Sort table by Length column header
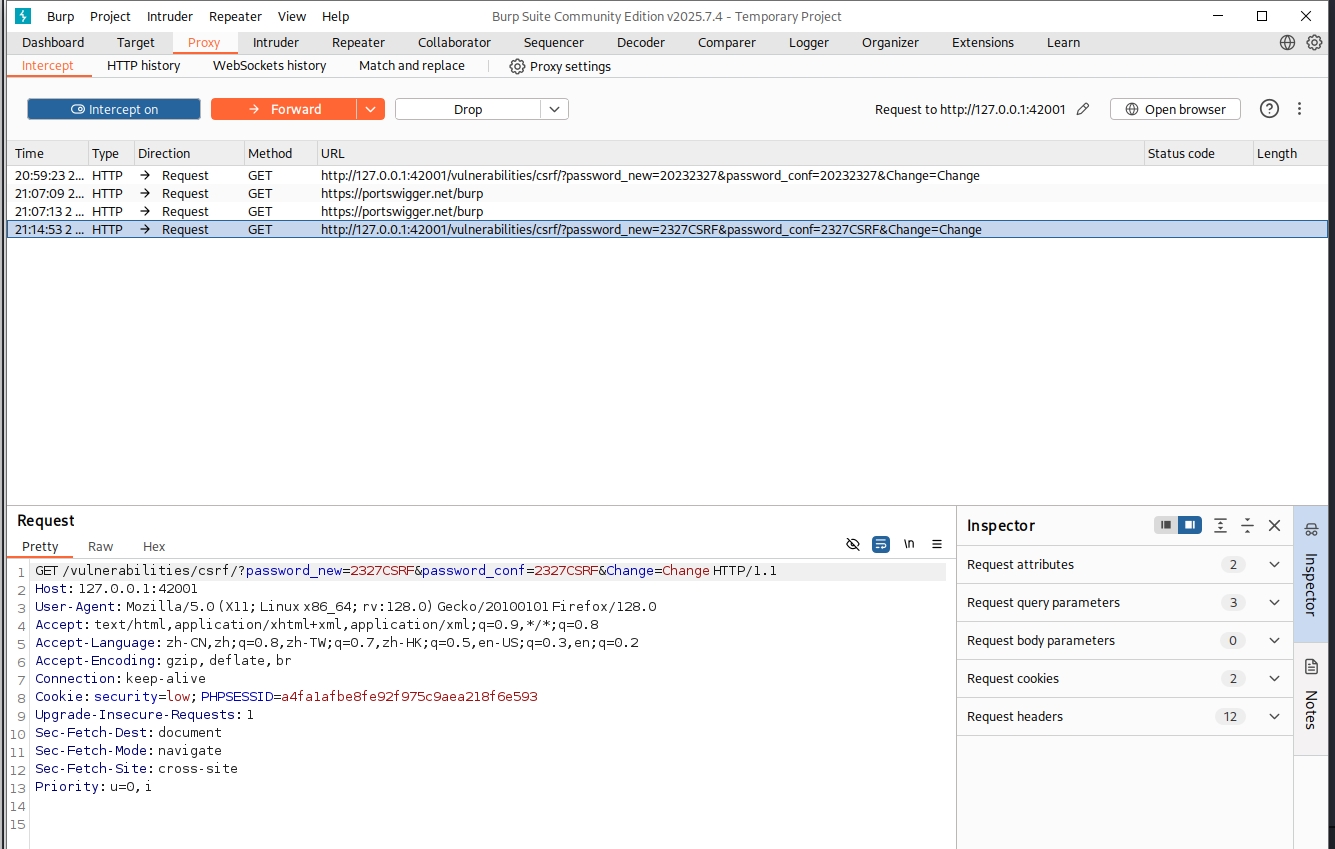Screen dimensions: 1335x849 pyautogui.click(x=1290, y=153)
